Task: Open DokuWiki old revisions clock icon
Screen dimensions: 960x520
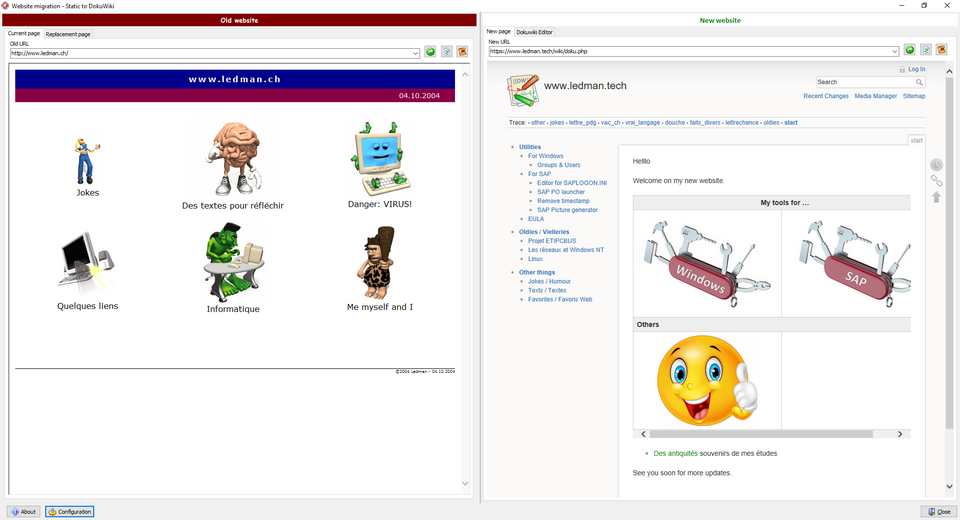Action: click(937, 165)
